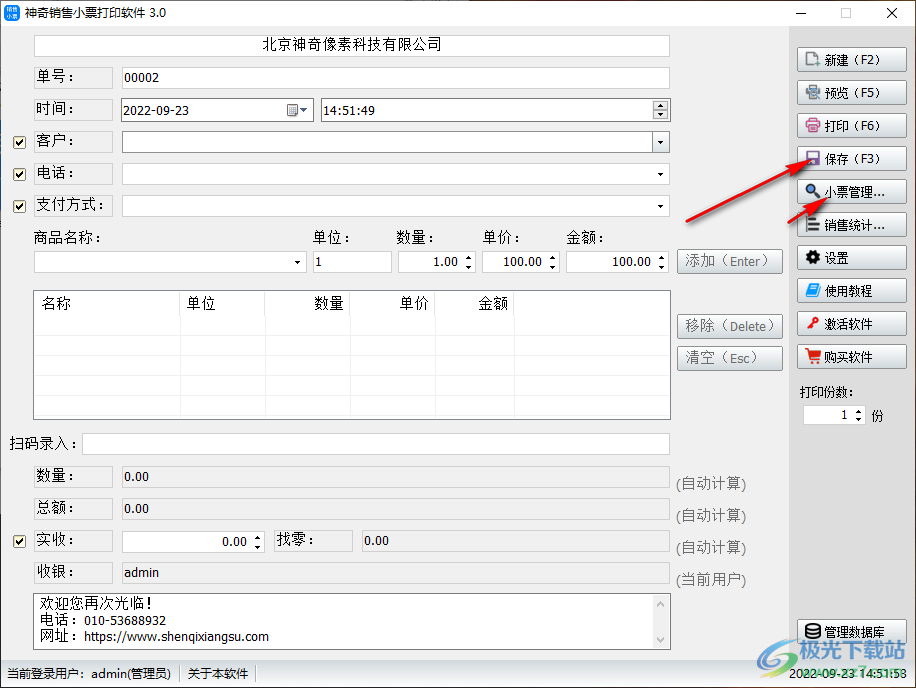Open sales statistics (销售统计) list icon

point(812,224)
